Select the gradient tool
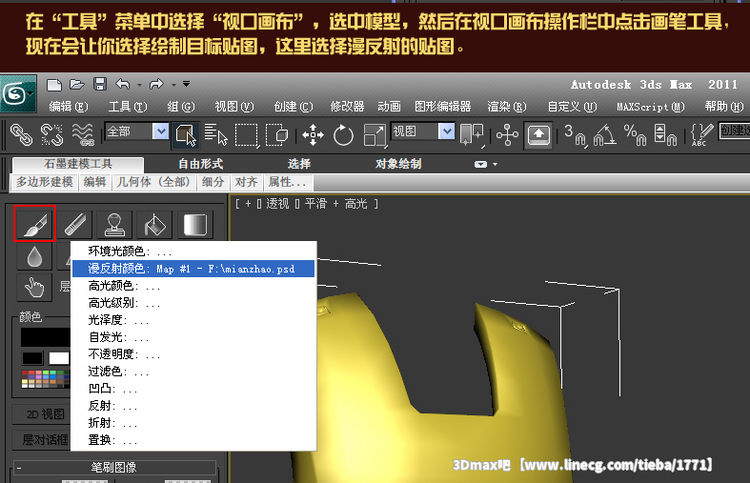This screenshot has width=750, height=483. (x=195, y=224)
